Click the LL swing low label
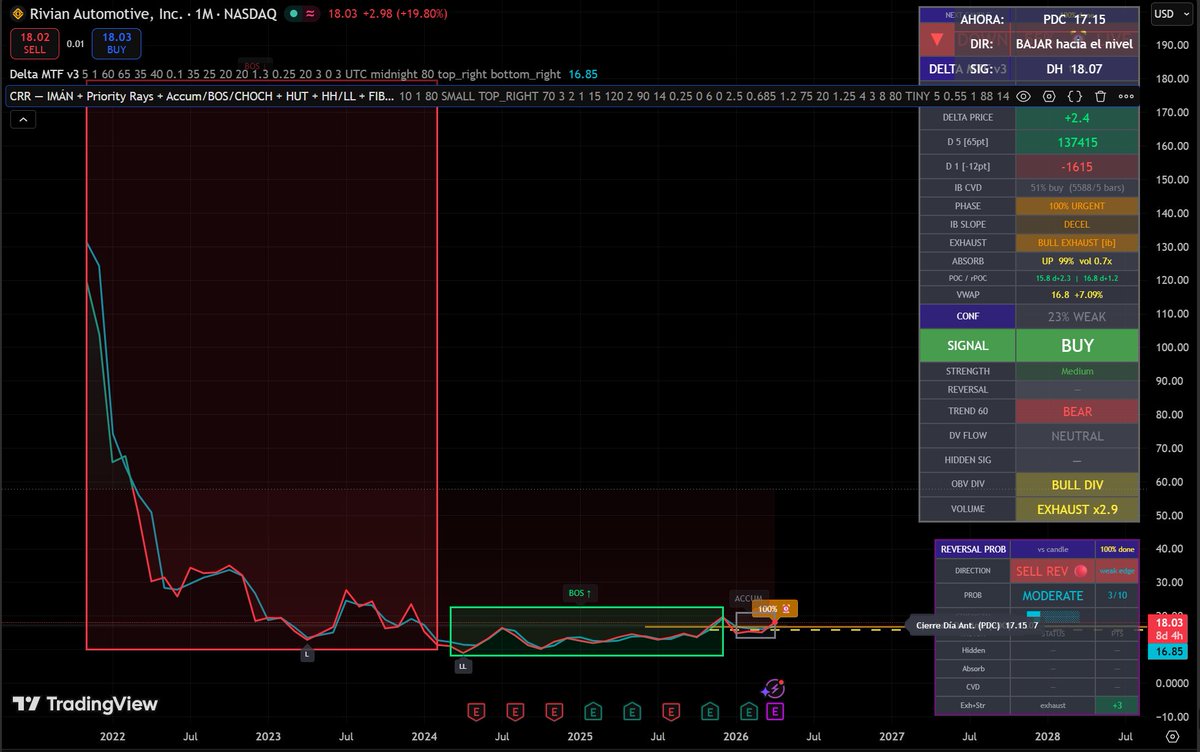The width and height of the screenshot is (1200, 752). [463, 665]
